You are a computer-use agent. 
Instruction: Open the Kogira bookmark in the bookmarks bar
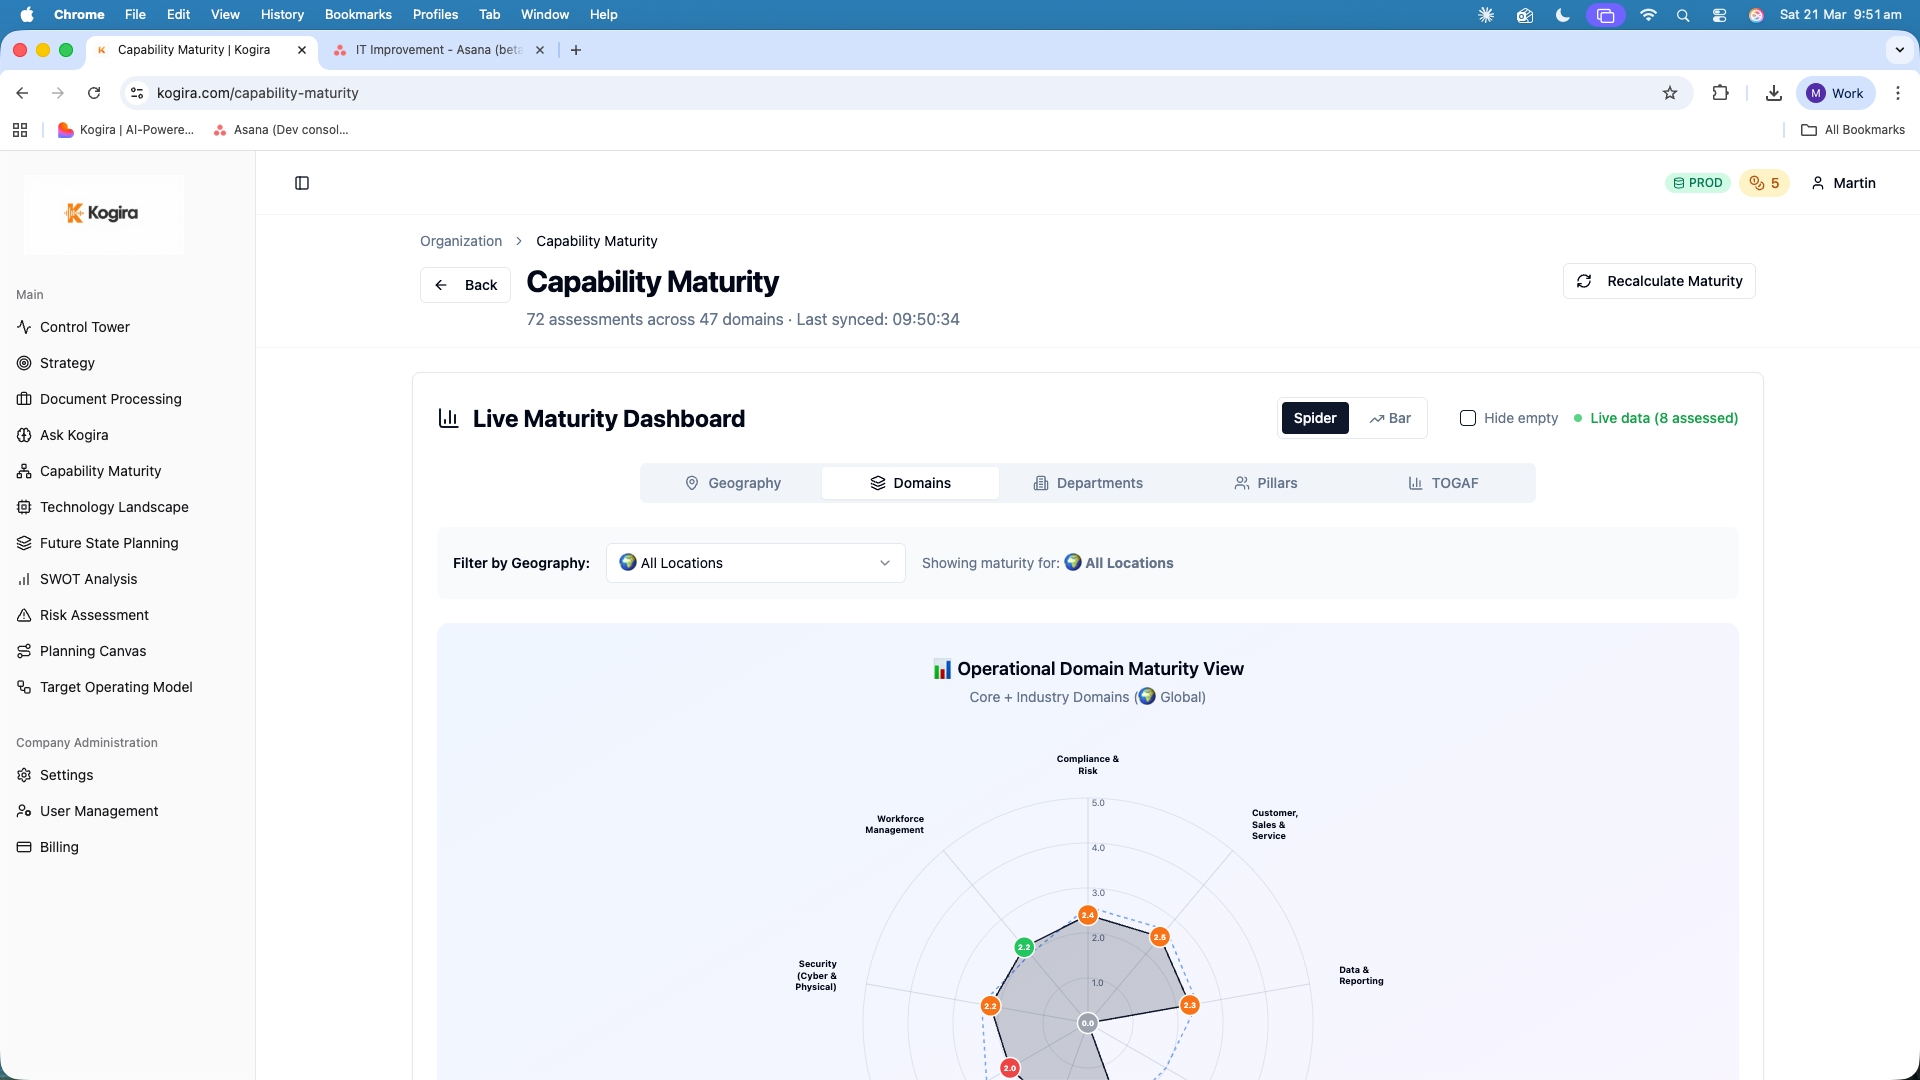[126, 130]
